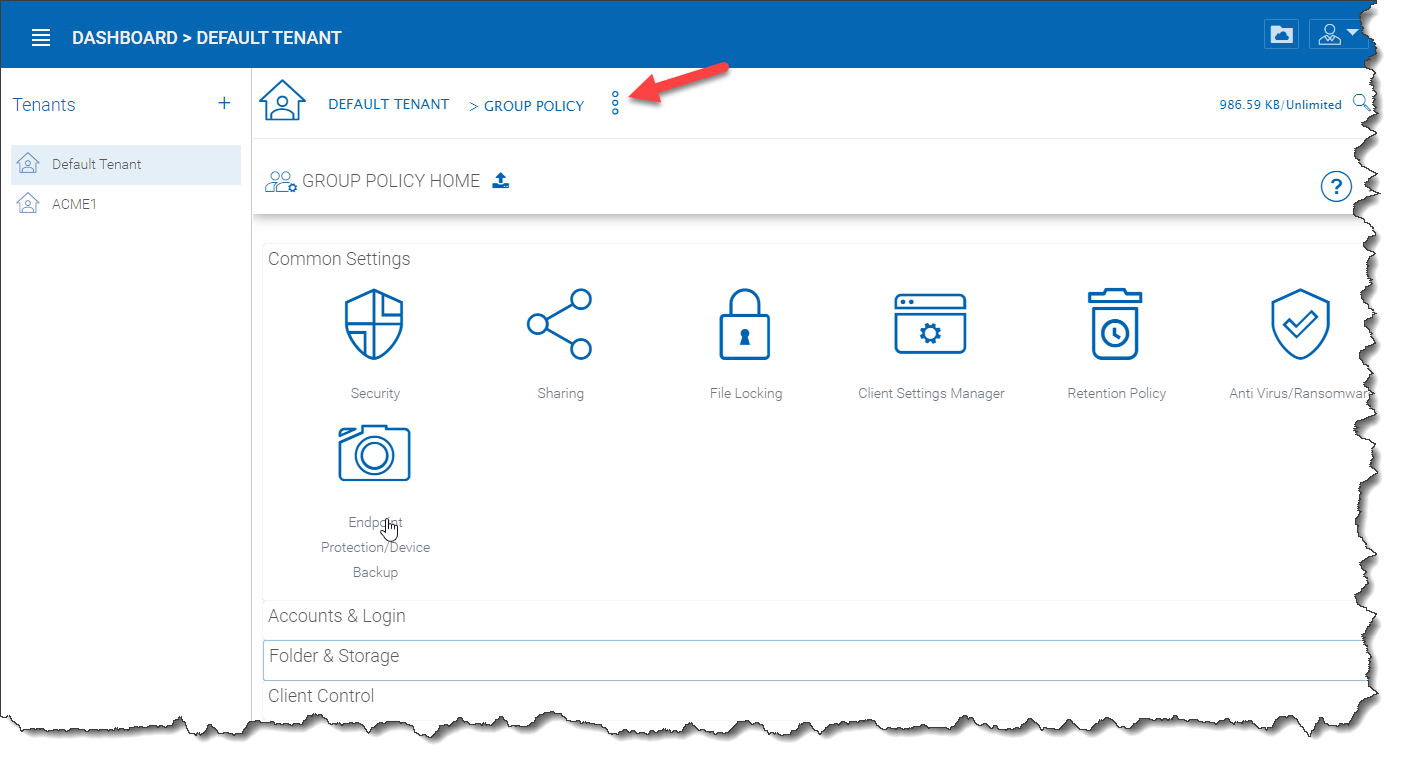The height and width of the screenshot is (759, 1401).
Task: Click the tenant home icon
Action: pos(282,101)
